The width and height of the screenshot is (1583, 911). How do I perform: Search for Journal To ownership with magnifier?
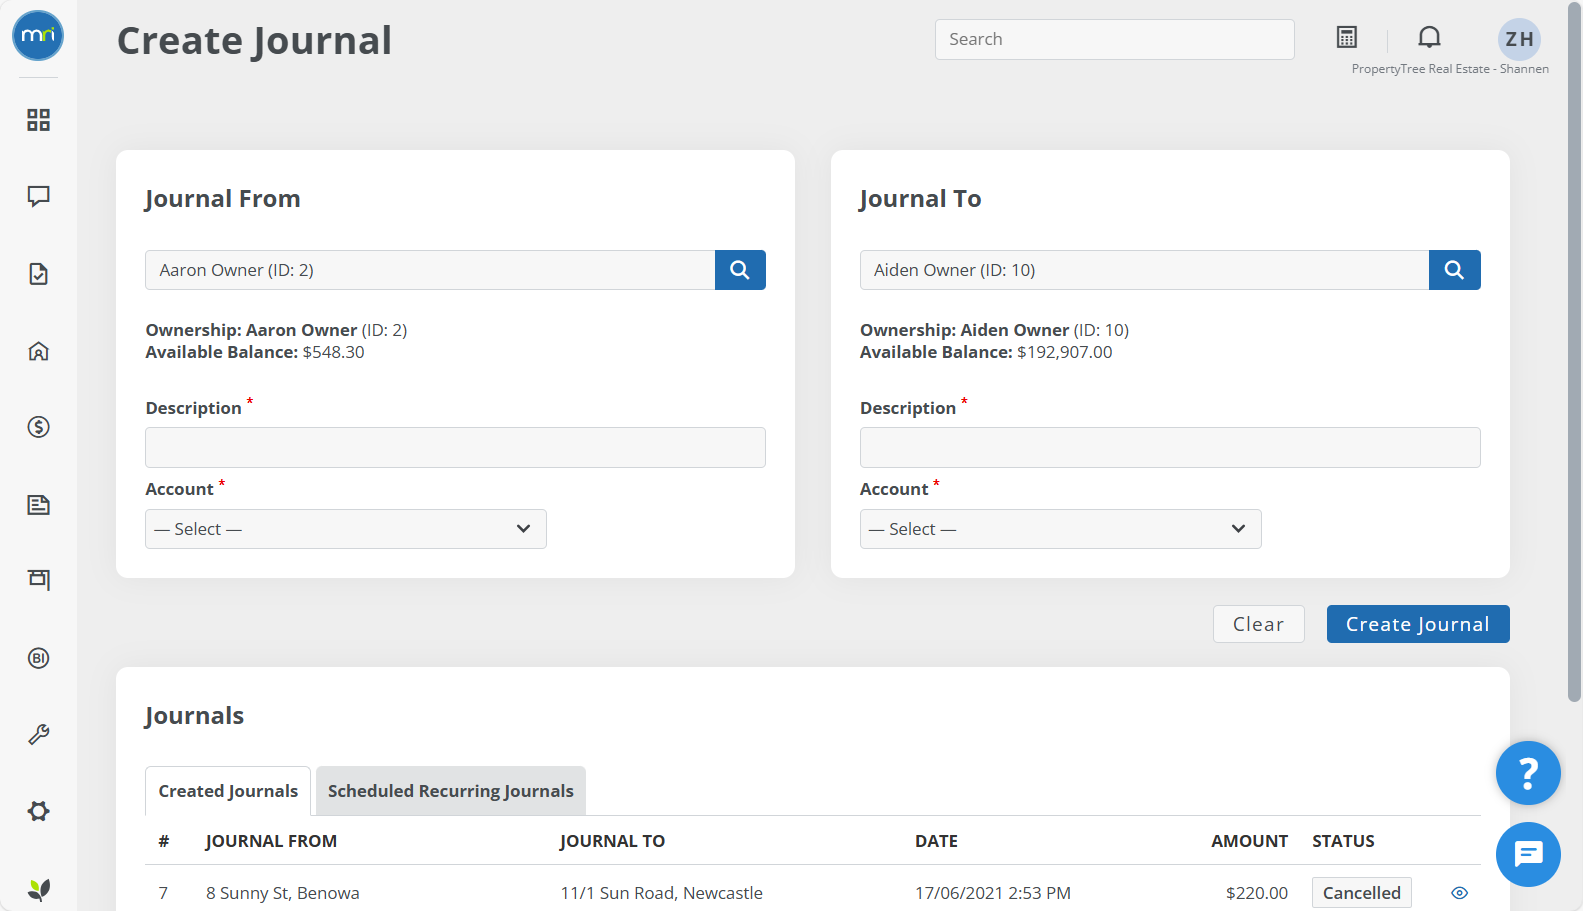tap(1455, 270)
